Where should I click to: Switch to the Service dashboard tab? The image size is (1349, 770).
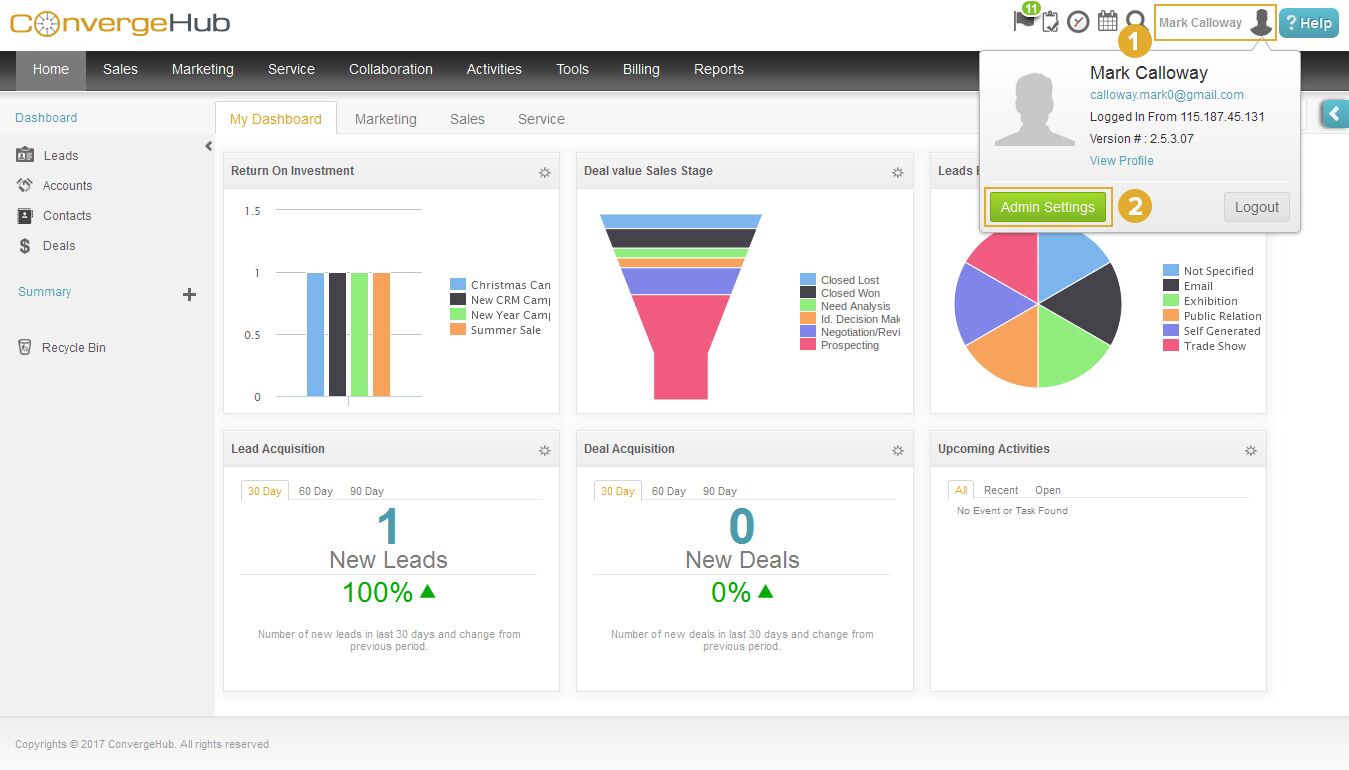541,119
